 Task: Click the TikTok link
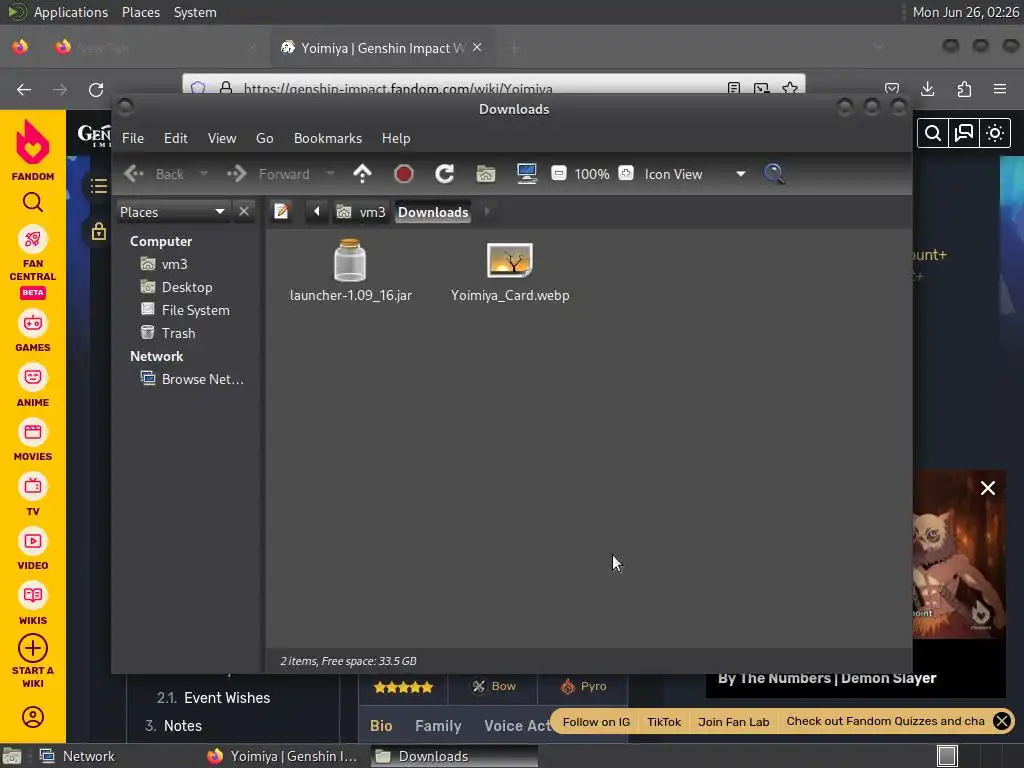pos(664,722)
